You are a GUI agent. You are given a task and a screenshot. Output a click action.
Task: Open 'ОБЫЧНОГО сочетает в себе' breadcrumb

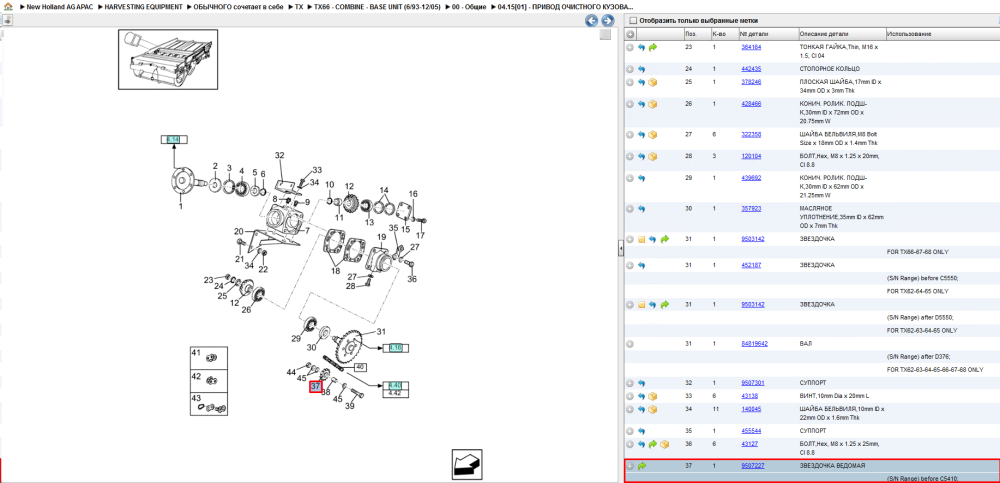pos(238,6)
